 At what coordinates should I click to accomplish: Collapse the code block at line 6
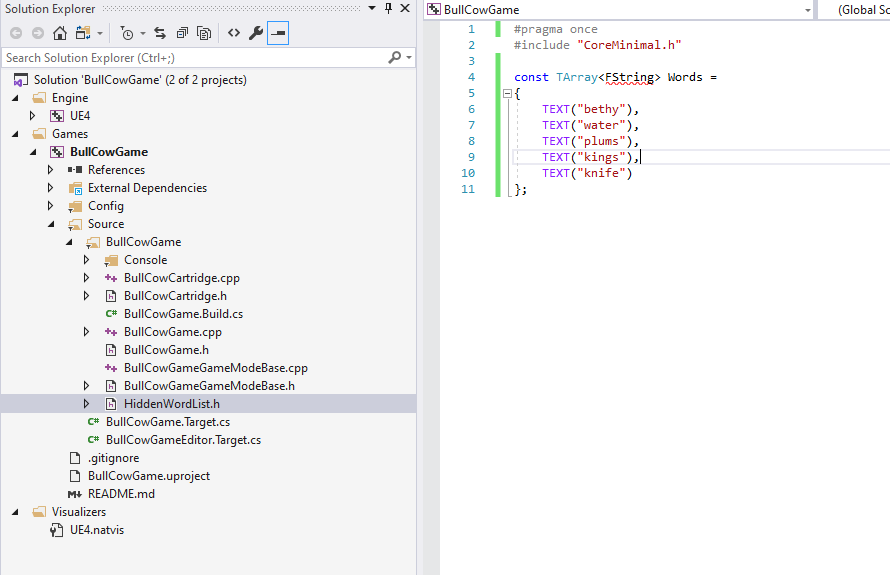(508, 93)
